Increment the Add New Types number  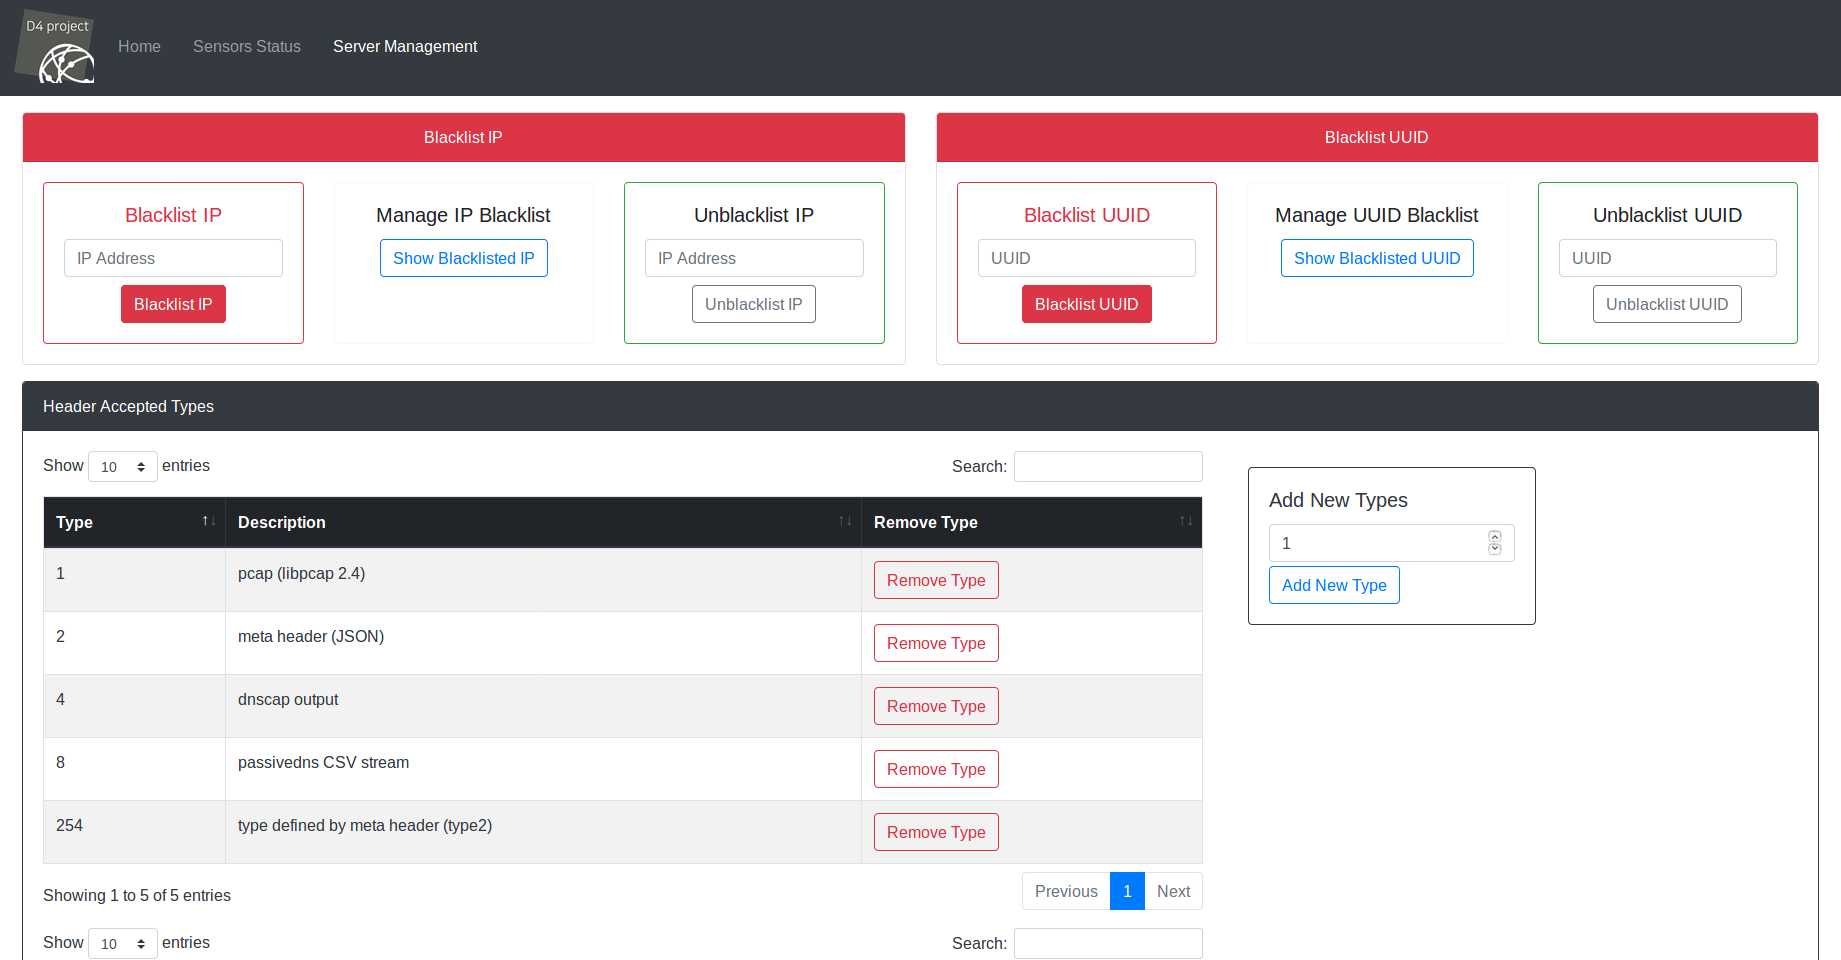(1495, 537)
